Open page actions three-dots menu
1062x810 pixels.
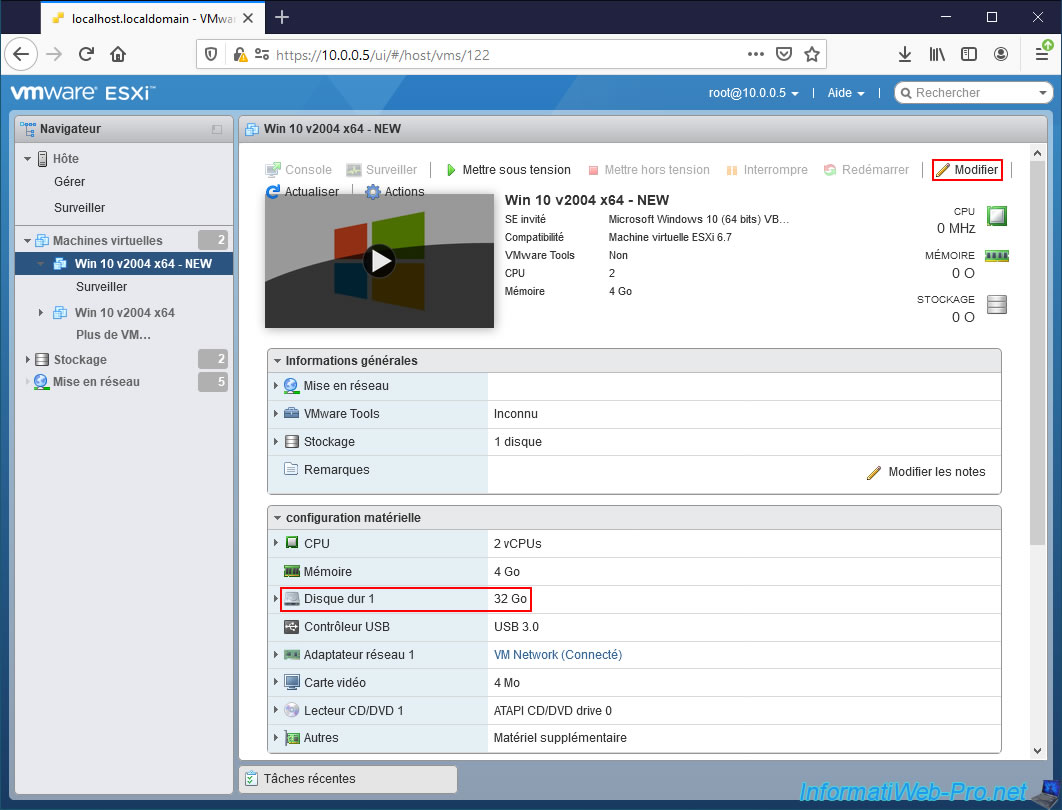[x=756, y=54]
